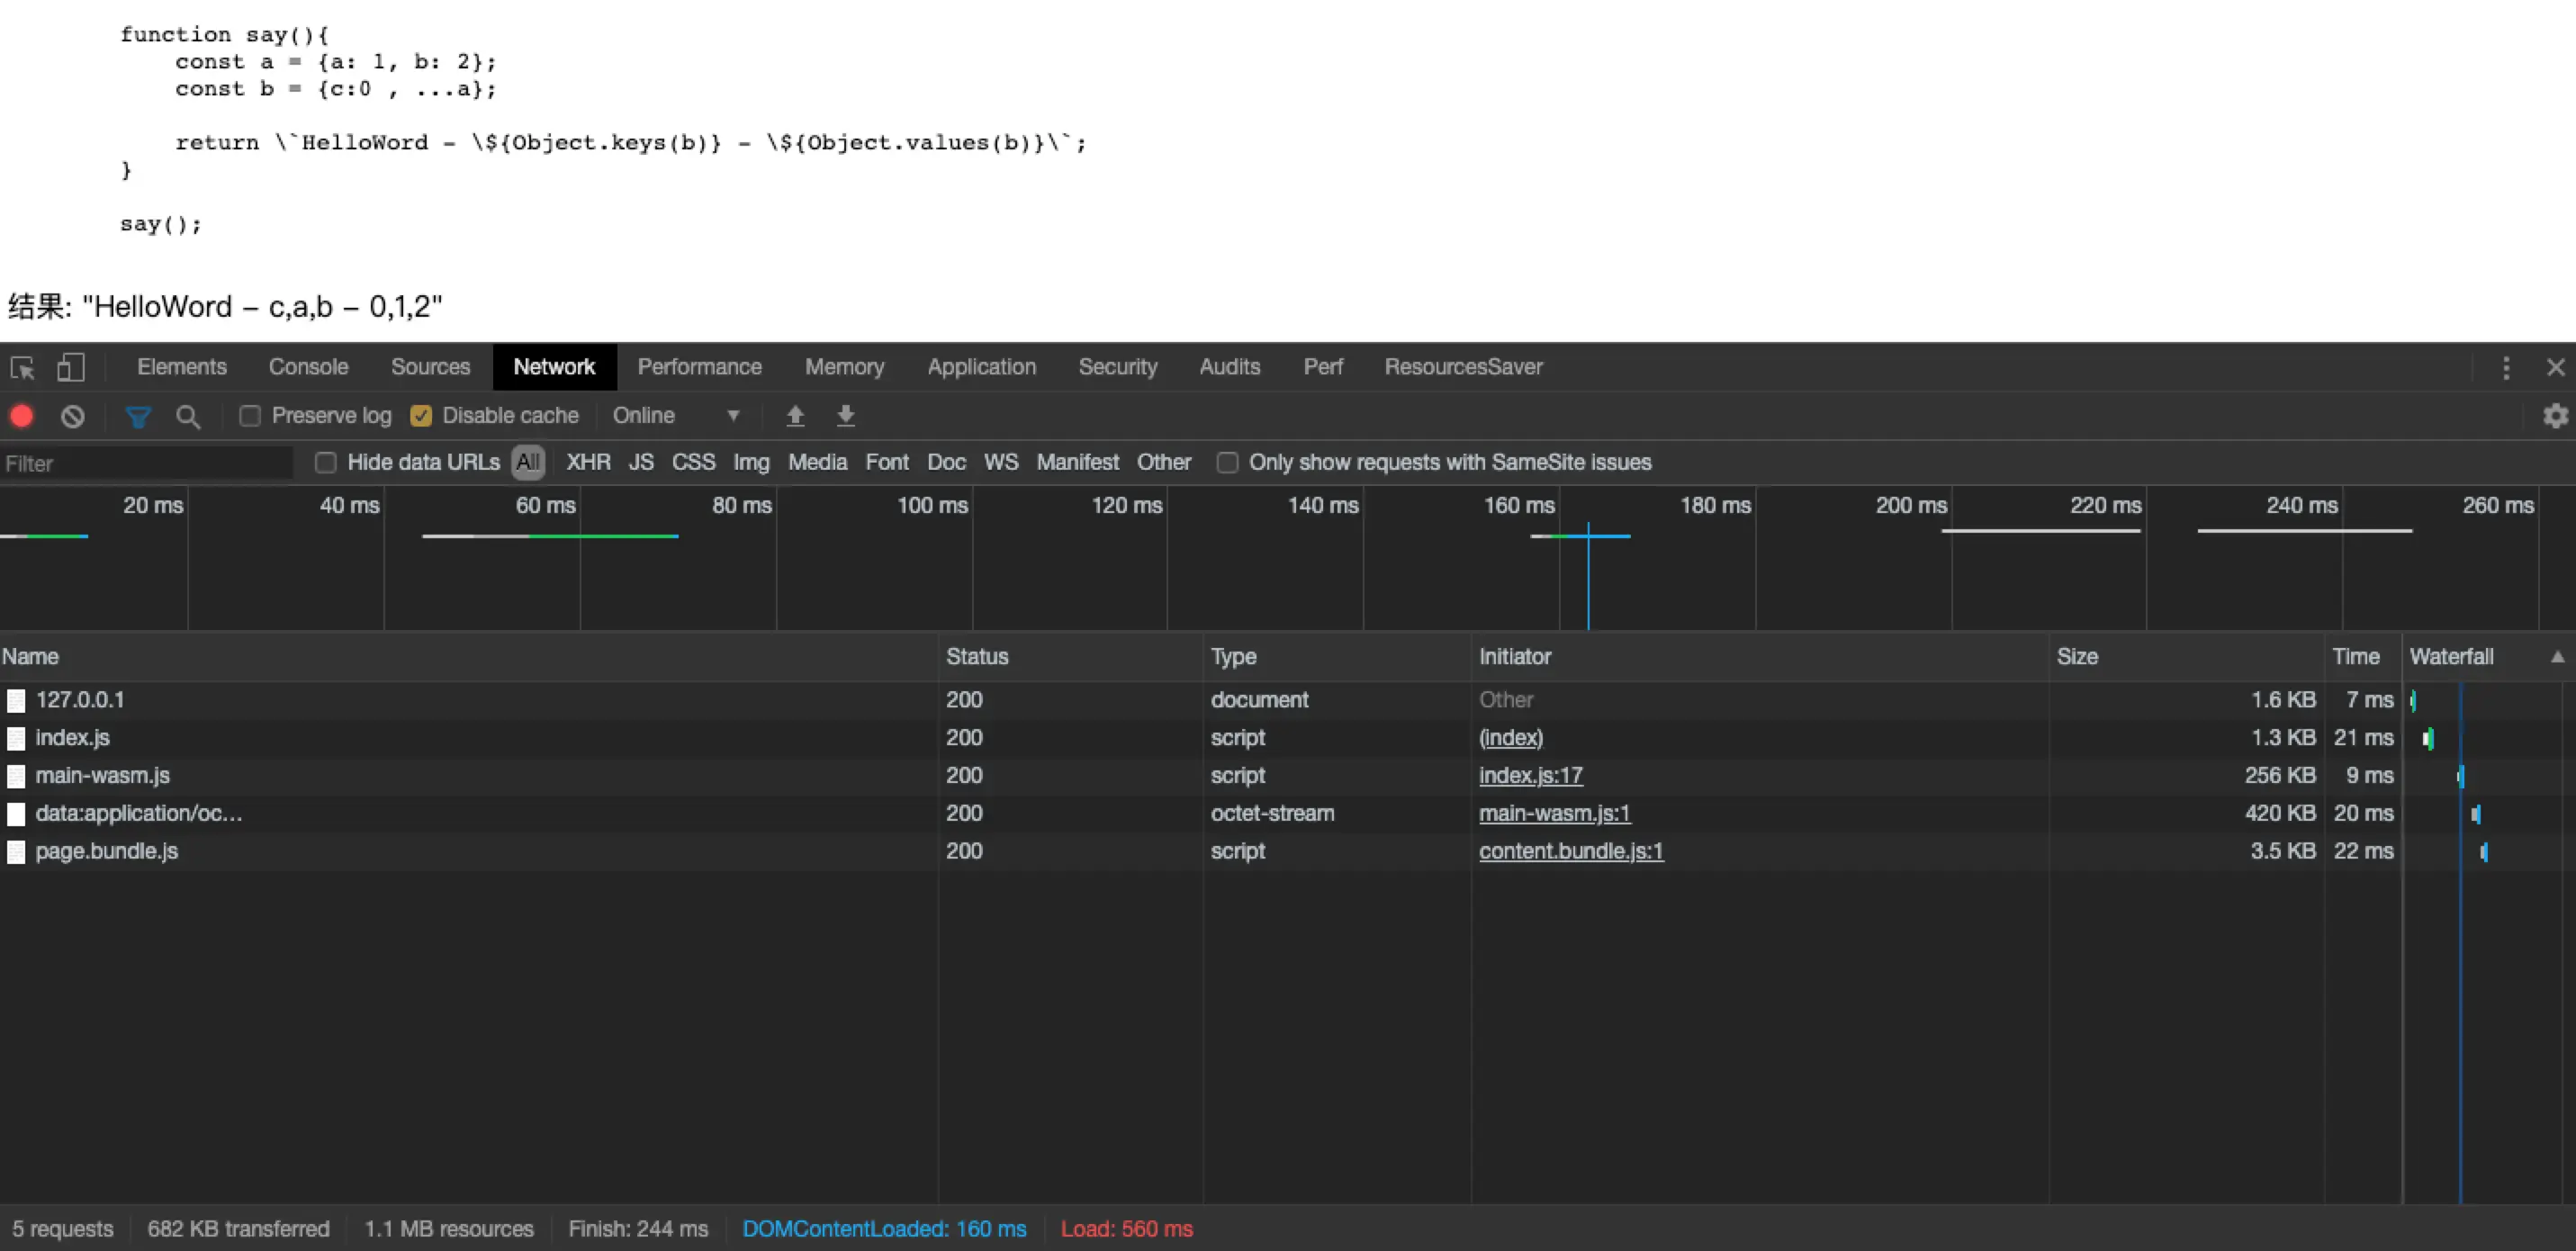2576x1251 pixels.
Task: Switch to the Performance tab
Action: point(699,367)
